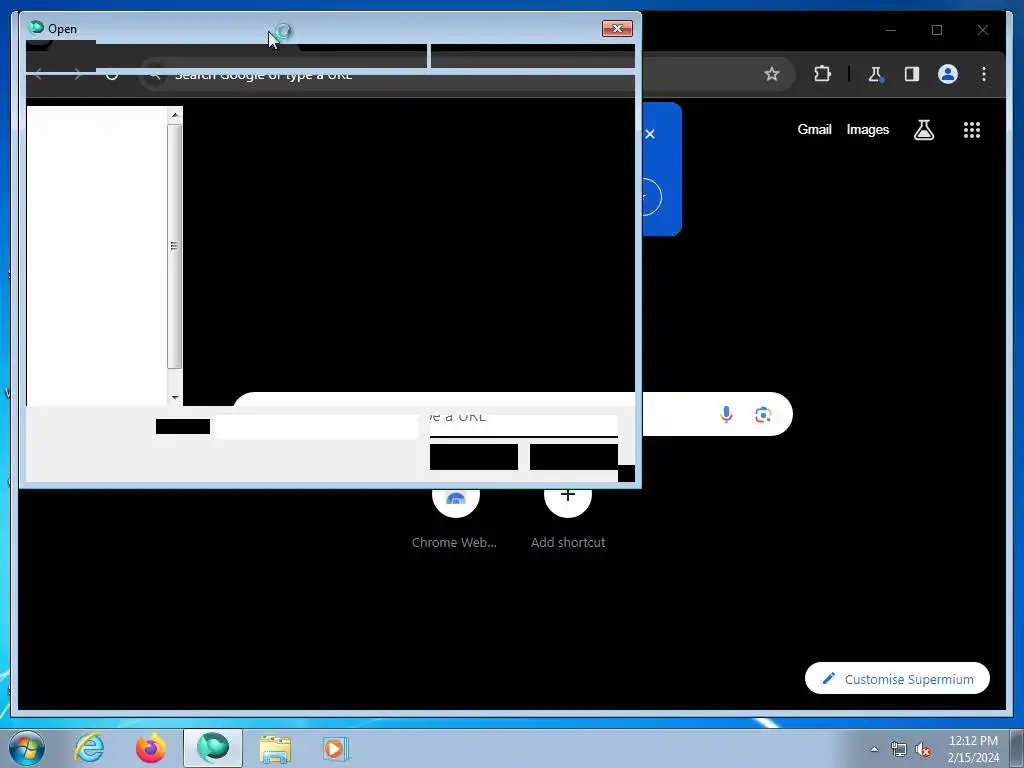This screenshot has width=1024, height=768.
Task: Open the profile avatar menu
Action: point(948,74)
